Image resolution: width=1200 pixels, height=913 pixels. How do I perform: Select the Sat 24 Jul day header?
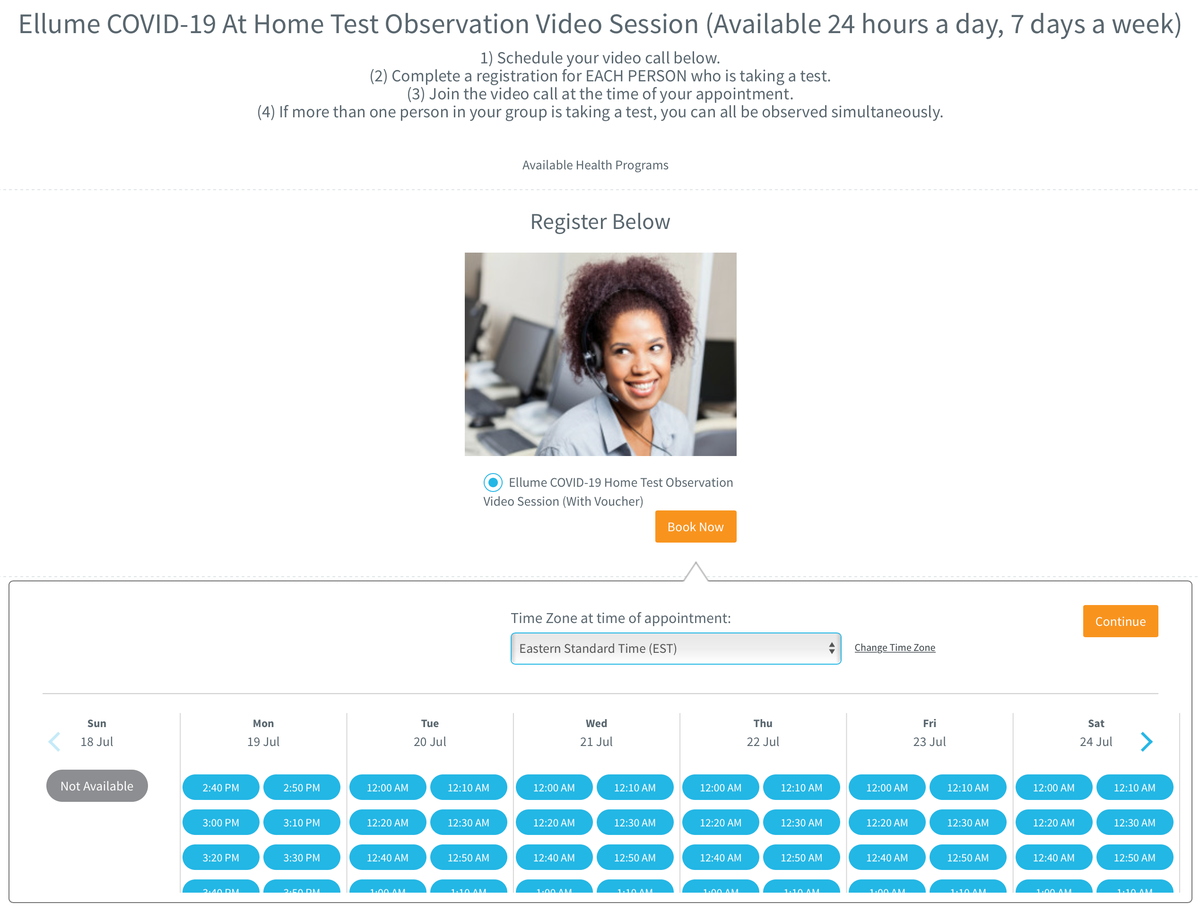(x=1095, y=732)
